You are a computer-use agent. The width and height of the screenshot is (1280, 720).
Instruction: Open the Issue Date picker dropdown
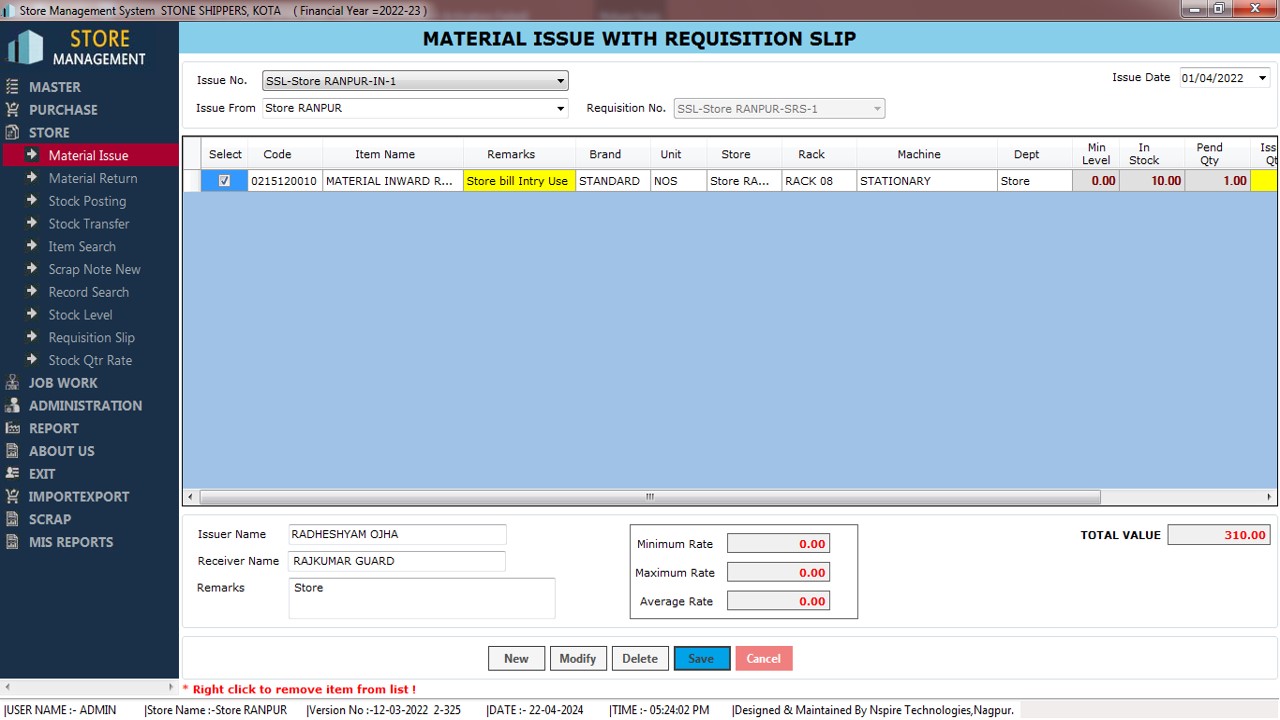click(1262, 78)
